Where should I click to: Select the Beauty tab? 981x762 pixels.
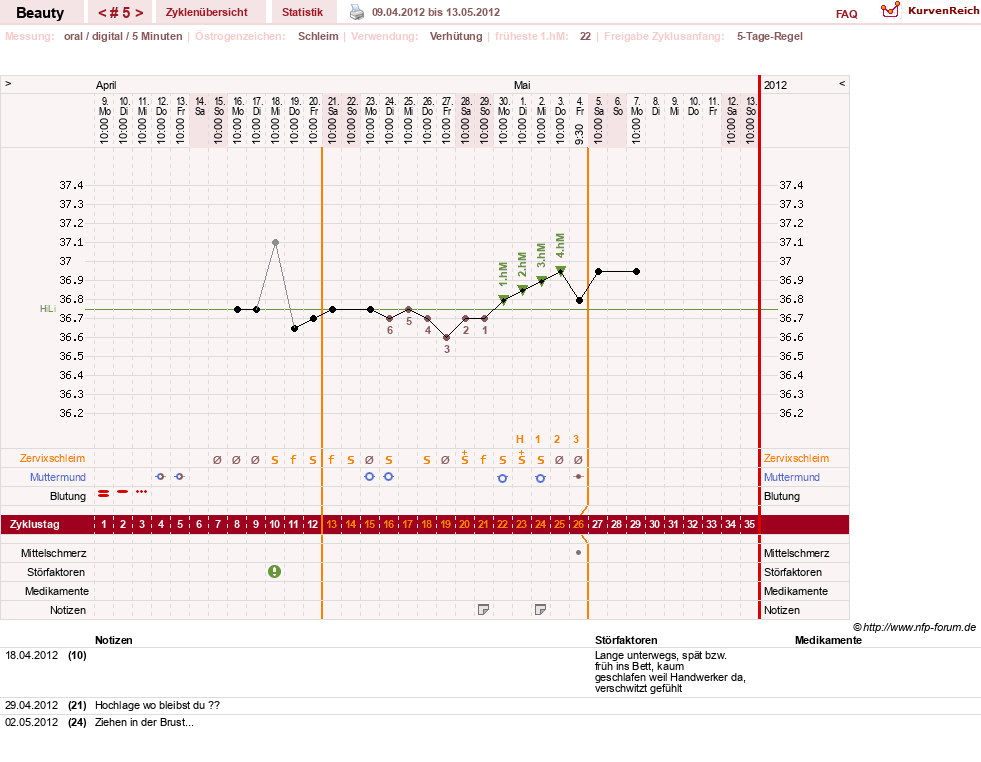pyautogui.click(x=40, y=13)
